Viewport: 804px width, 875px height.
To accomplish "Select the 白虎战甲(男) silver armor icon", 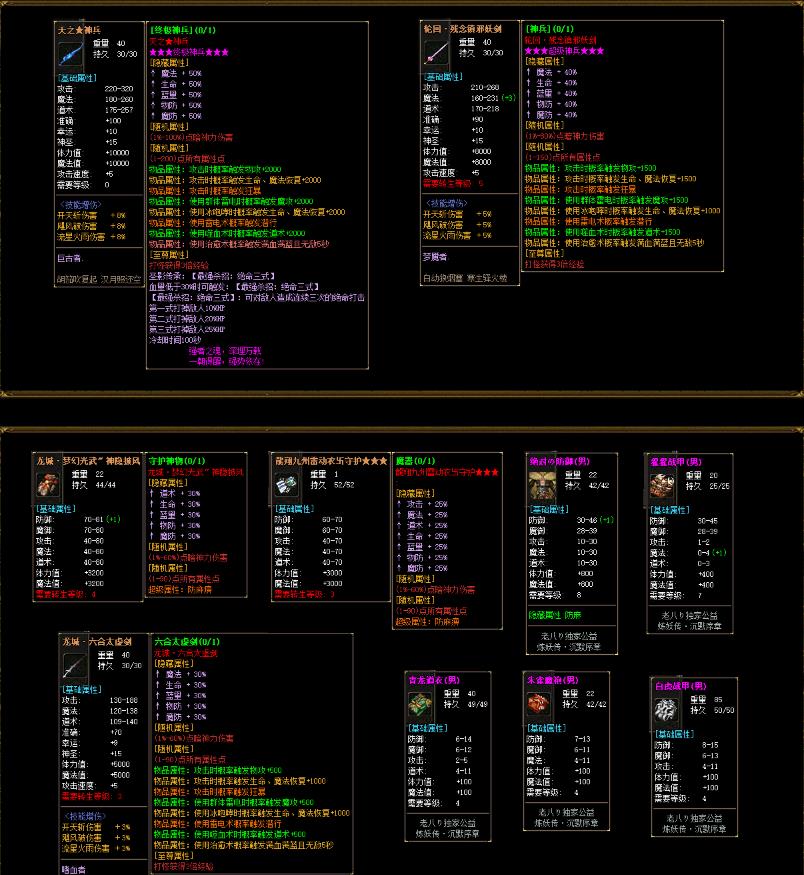I will point(667,709).
